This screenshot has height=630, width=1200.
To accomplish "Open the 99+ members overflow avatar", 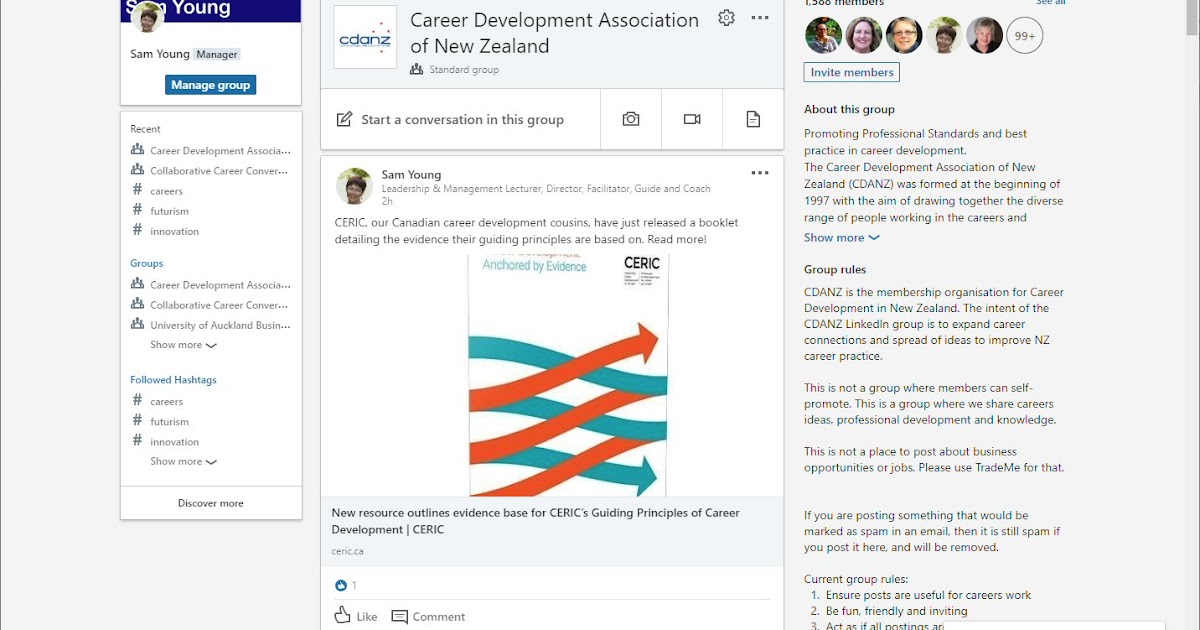I will click(x=1024, y=35).
